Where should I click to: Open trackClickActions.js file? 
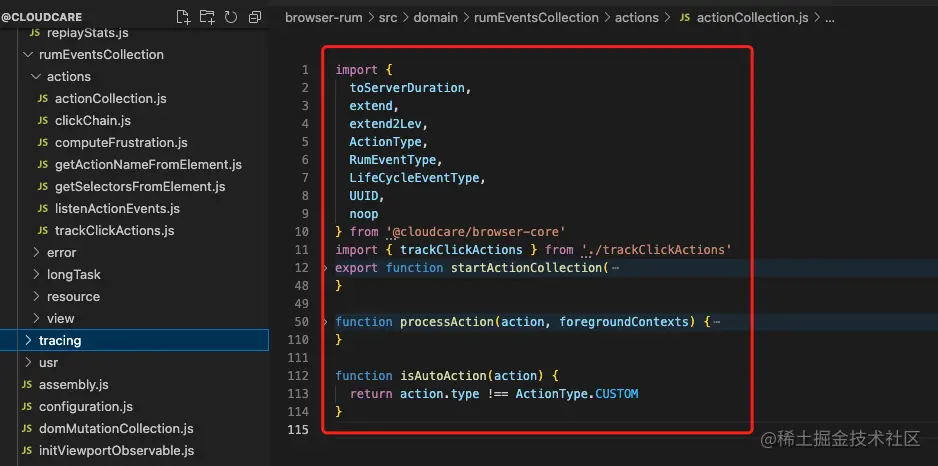pos(115,231)
